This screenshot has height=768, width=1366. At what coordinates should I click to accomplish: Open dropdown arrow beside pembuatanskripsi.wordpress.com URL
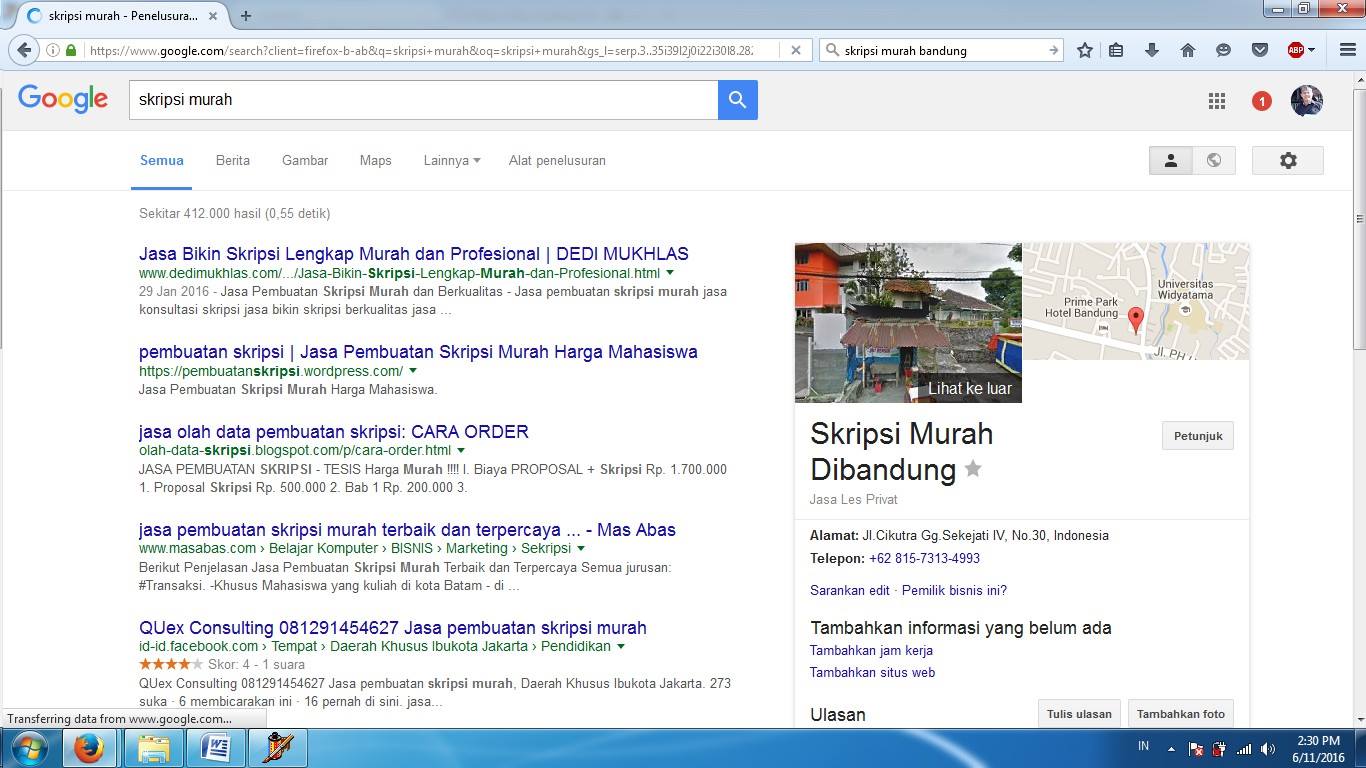(x=413, y=371)
